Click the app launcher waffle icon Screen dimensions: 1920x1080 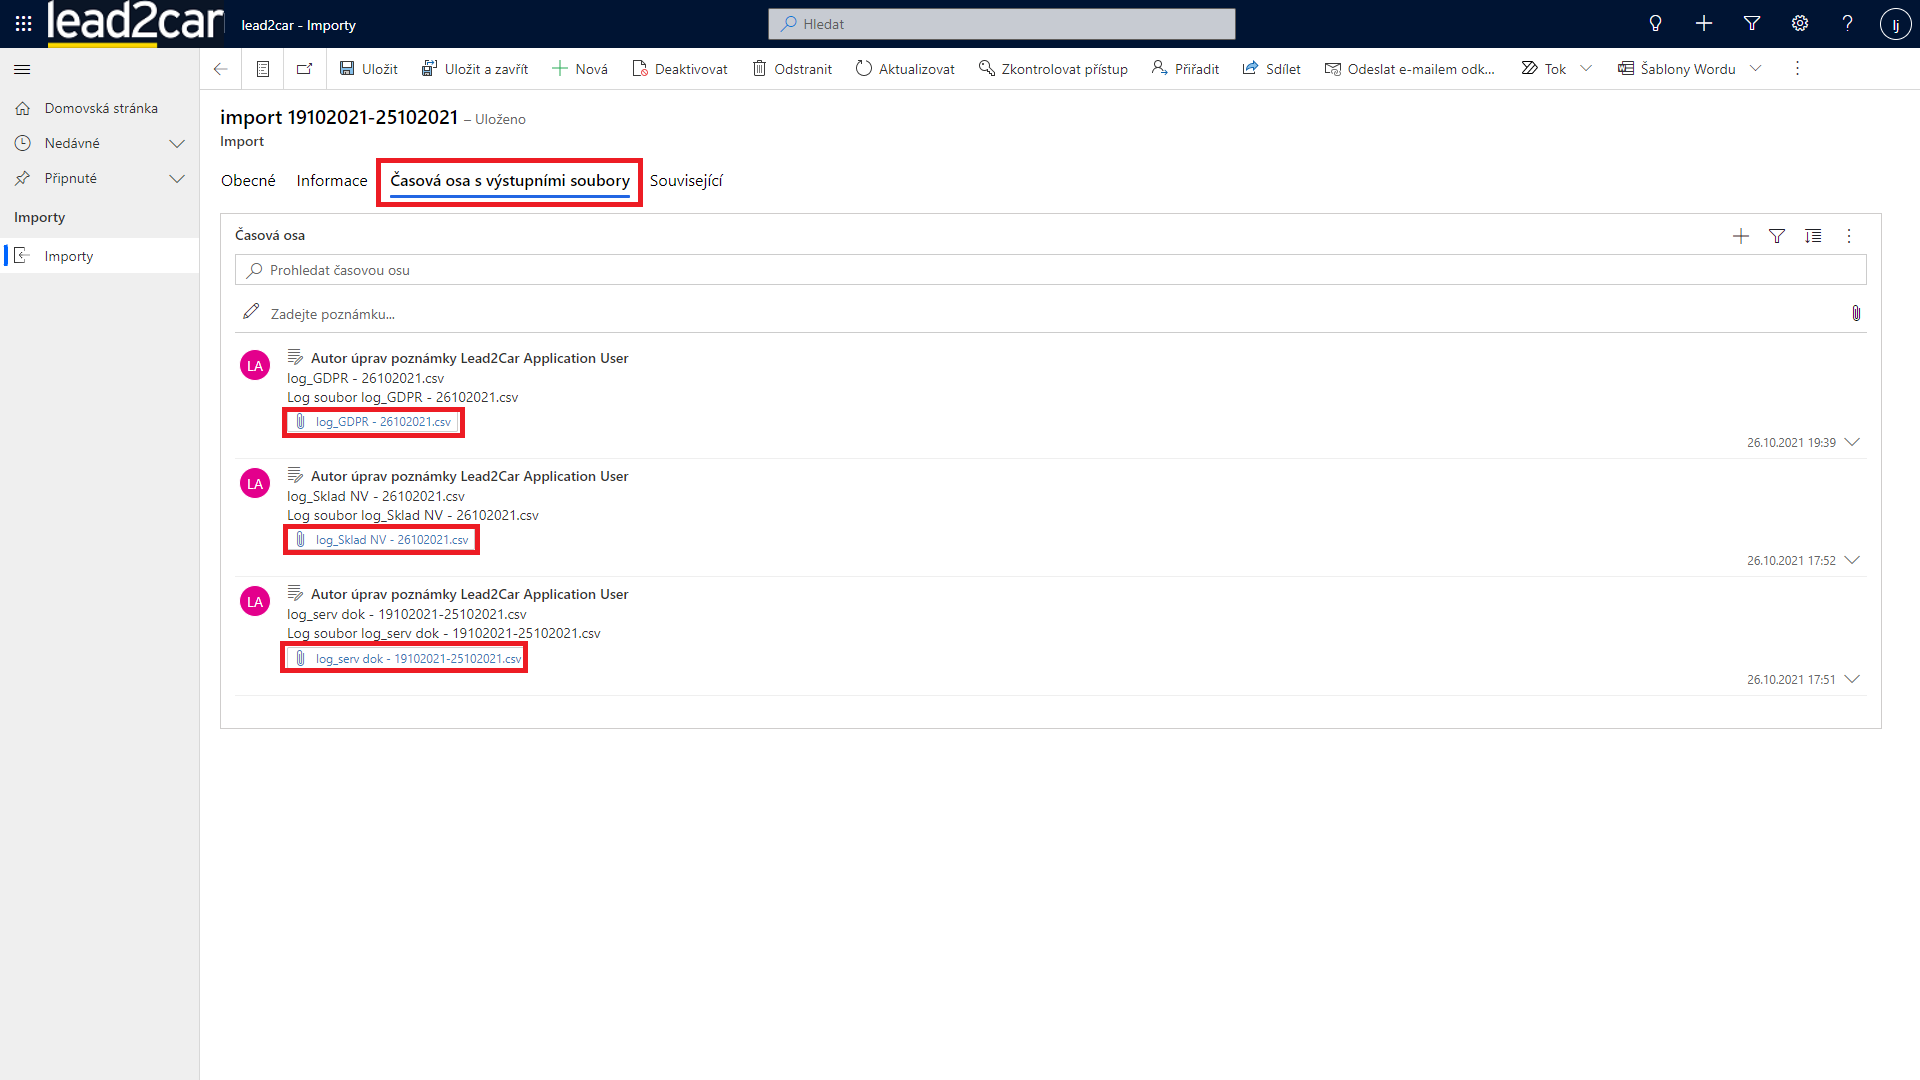click(x=23, y=23)
